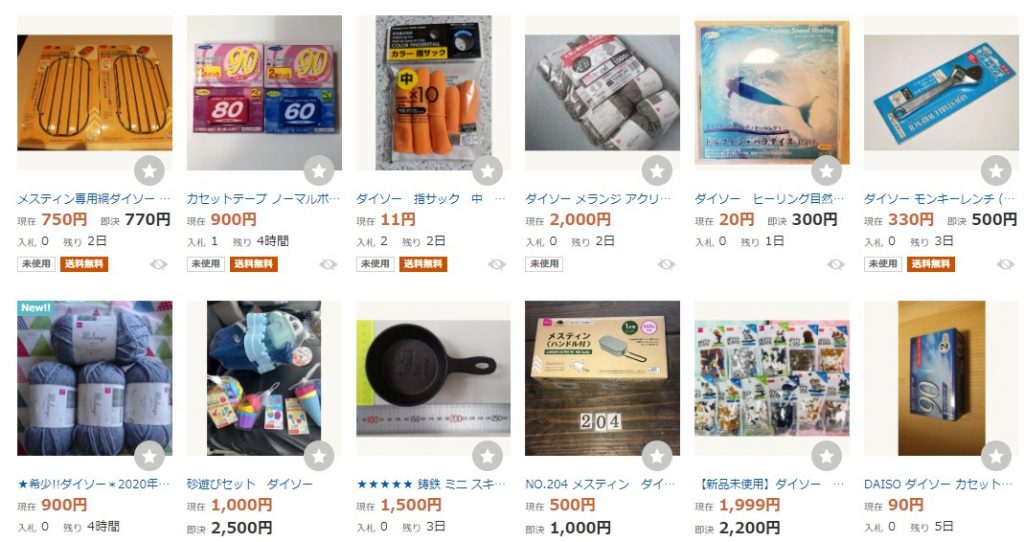Viewport: 1024px width, 542px height.
Task: Open the ★希少!!ダイソー 2020年 yarn listing link
Action: click(94, 485)
